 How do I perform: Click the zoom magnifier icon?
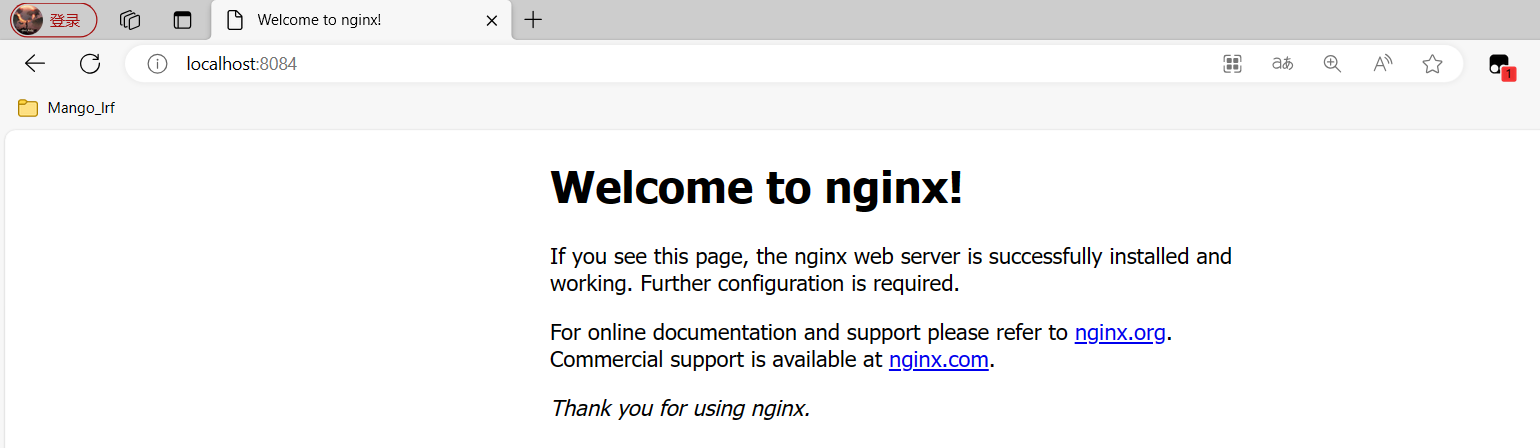coord(1332,64)
